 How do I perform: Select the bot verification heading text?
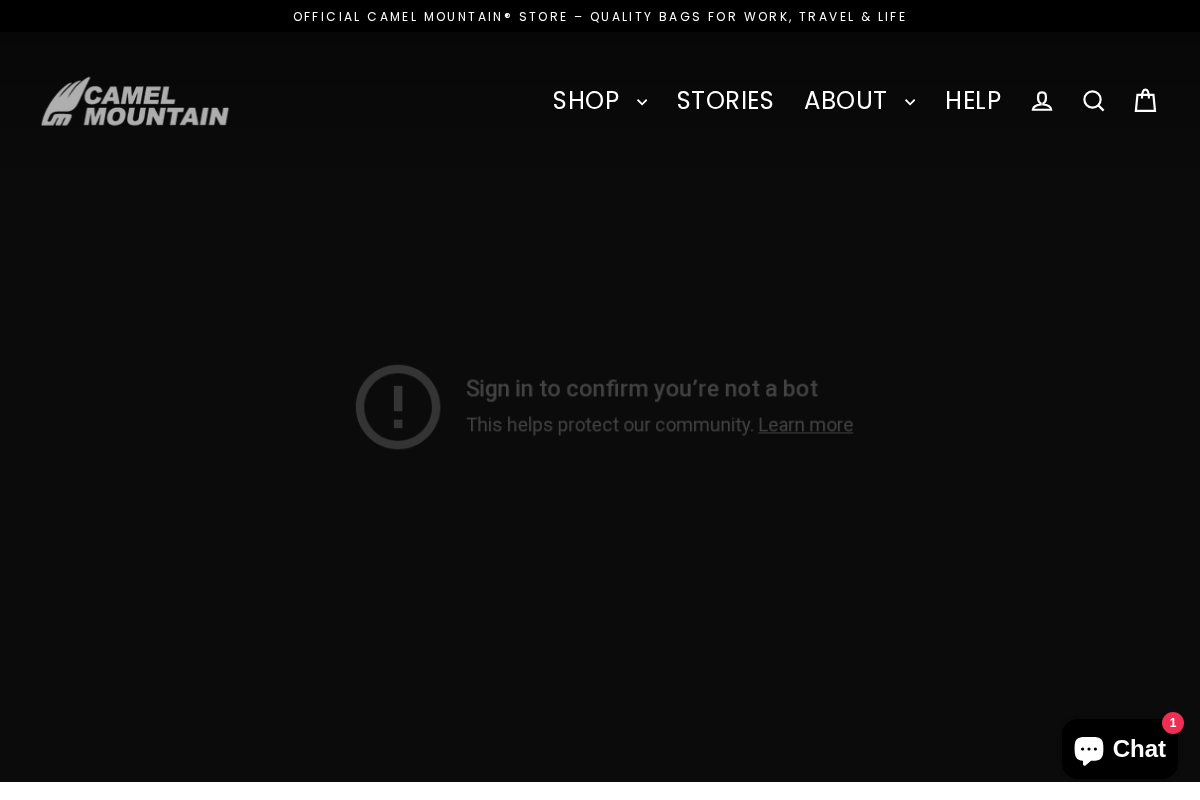[x=642, y=389]
